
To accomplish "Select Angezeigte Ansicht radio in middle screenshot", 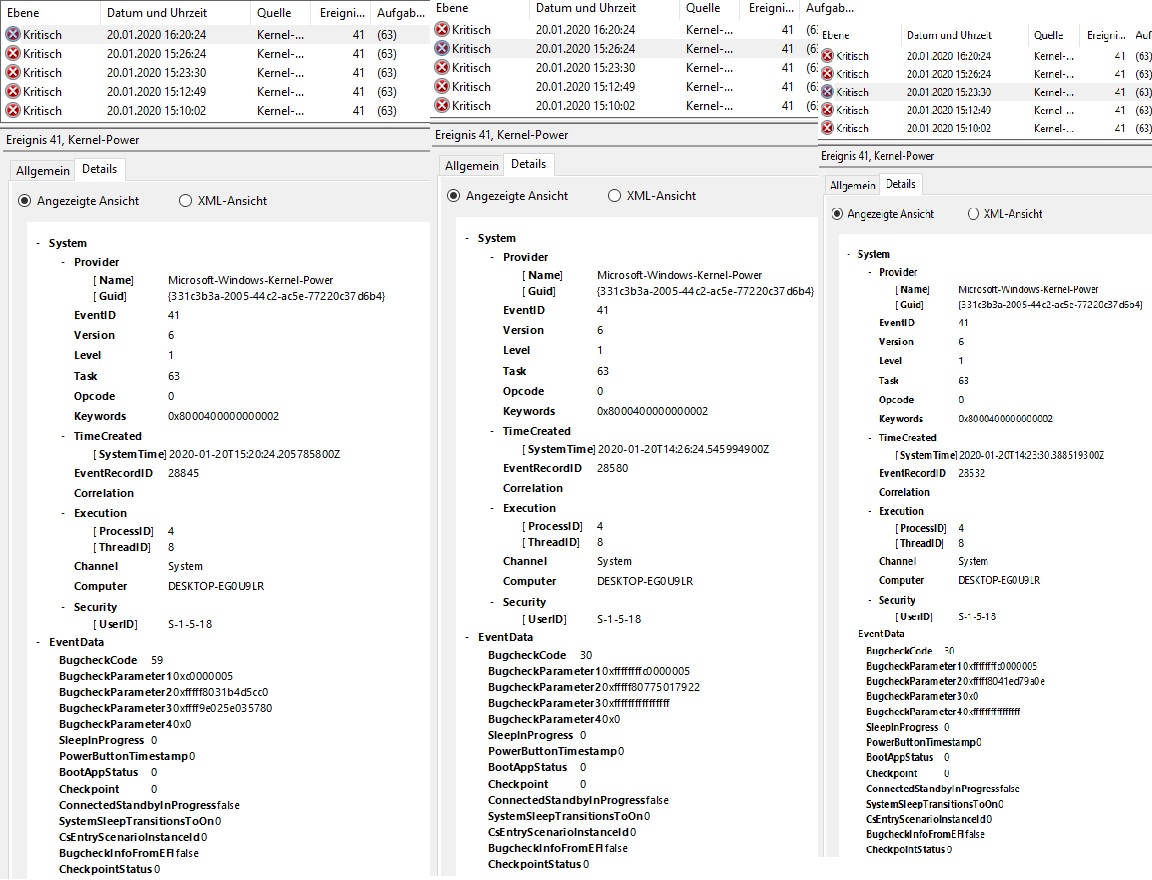I will coord(453,195).
